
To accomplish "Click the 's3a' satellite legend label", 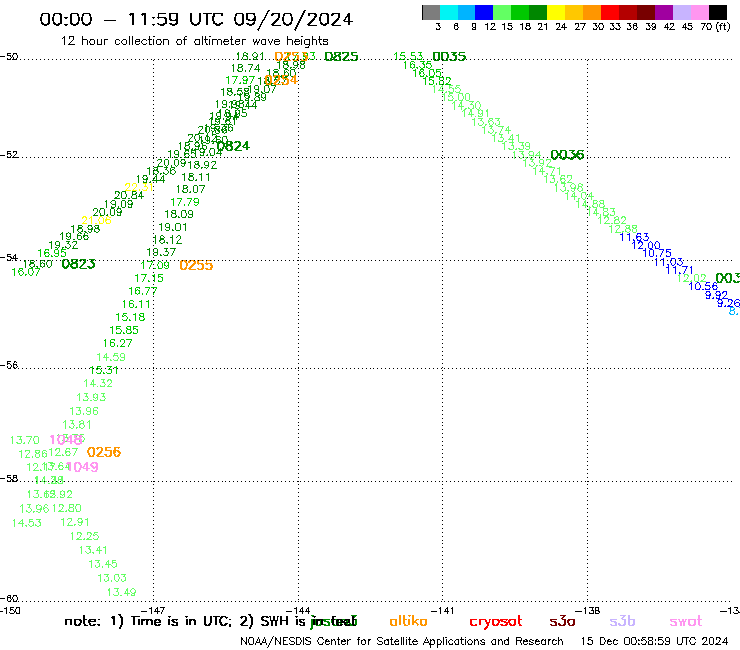I will pyautogui.click(x=562, y=621).
